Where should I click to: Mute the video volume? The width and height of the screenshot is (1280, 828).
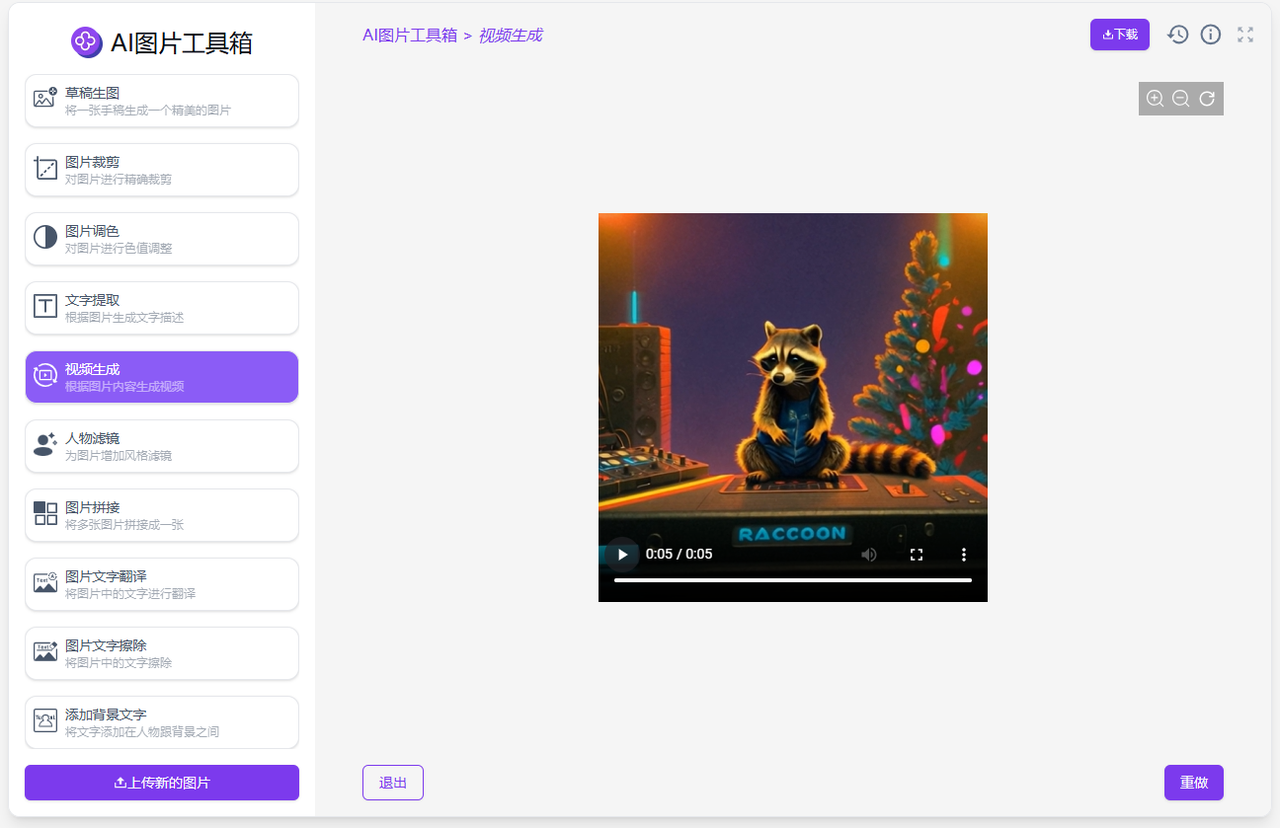coord(869,554)
